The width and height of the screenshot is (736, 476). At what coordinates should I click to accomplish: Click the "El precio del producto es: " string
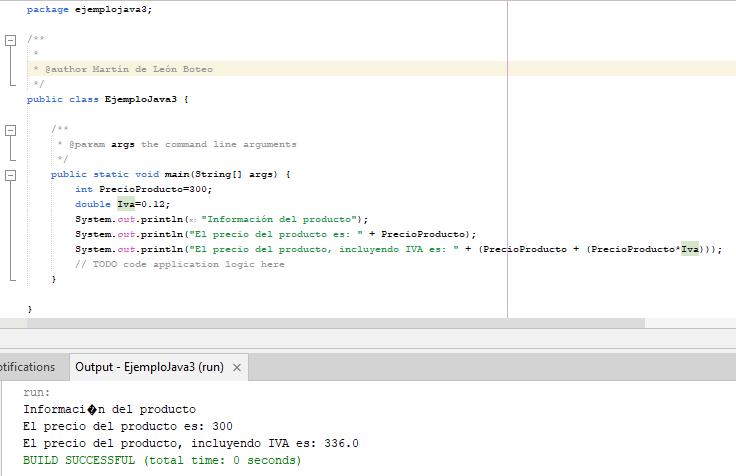click(276, 234)
